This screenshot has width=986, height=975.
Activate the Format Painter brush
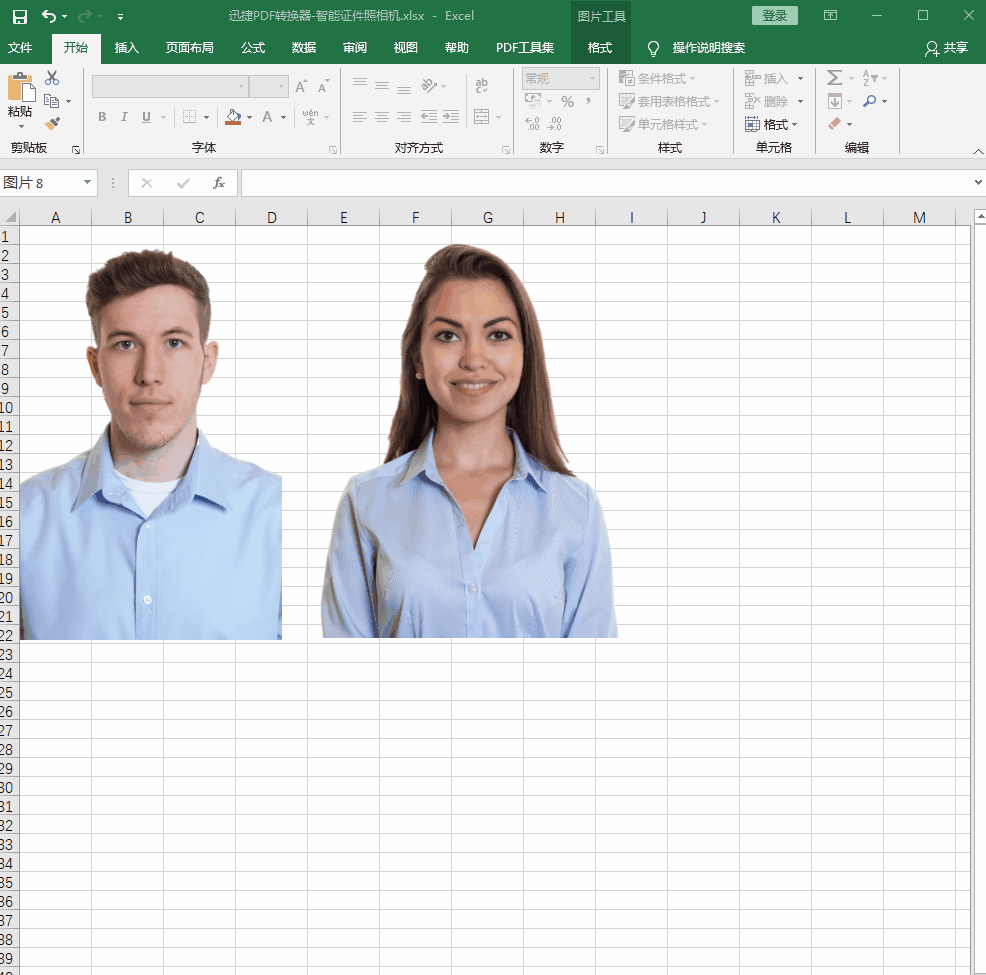pos(52,124)
